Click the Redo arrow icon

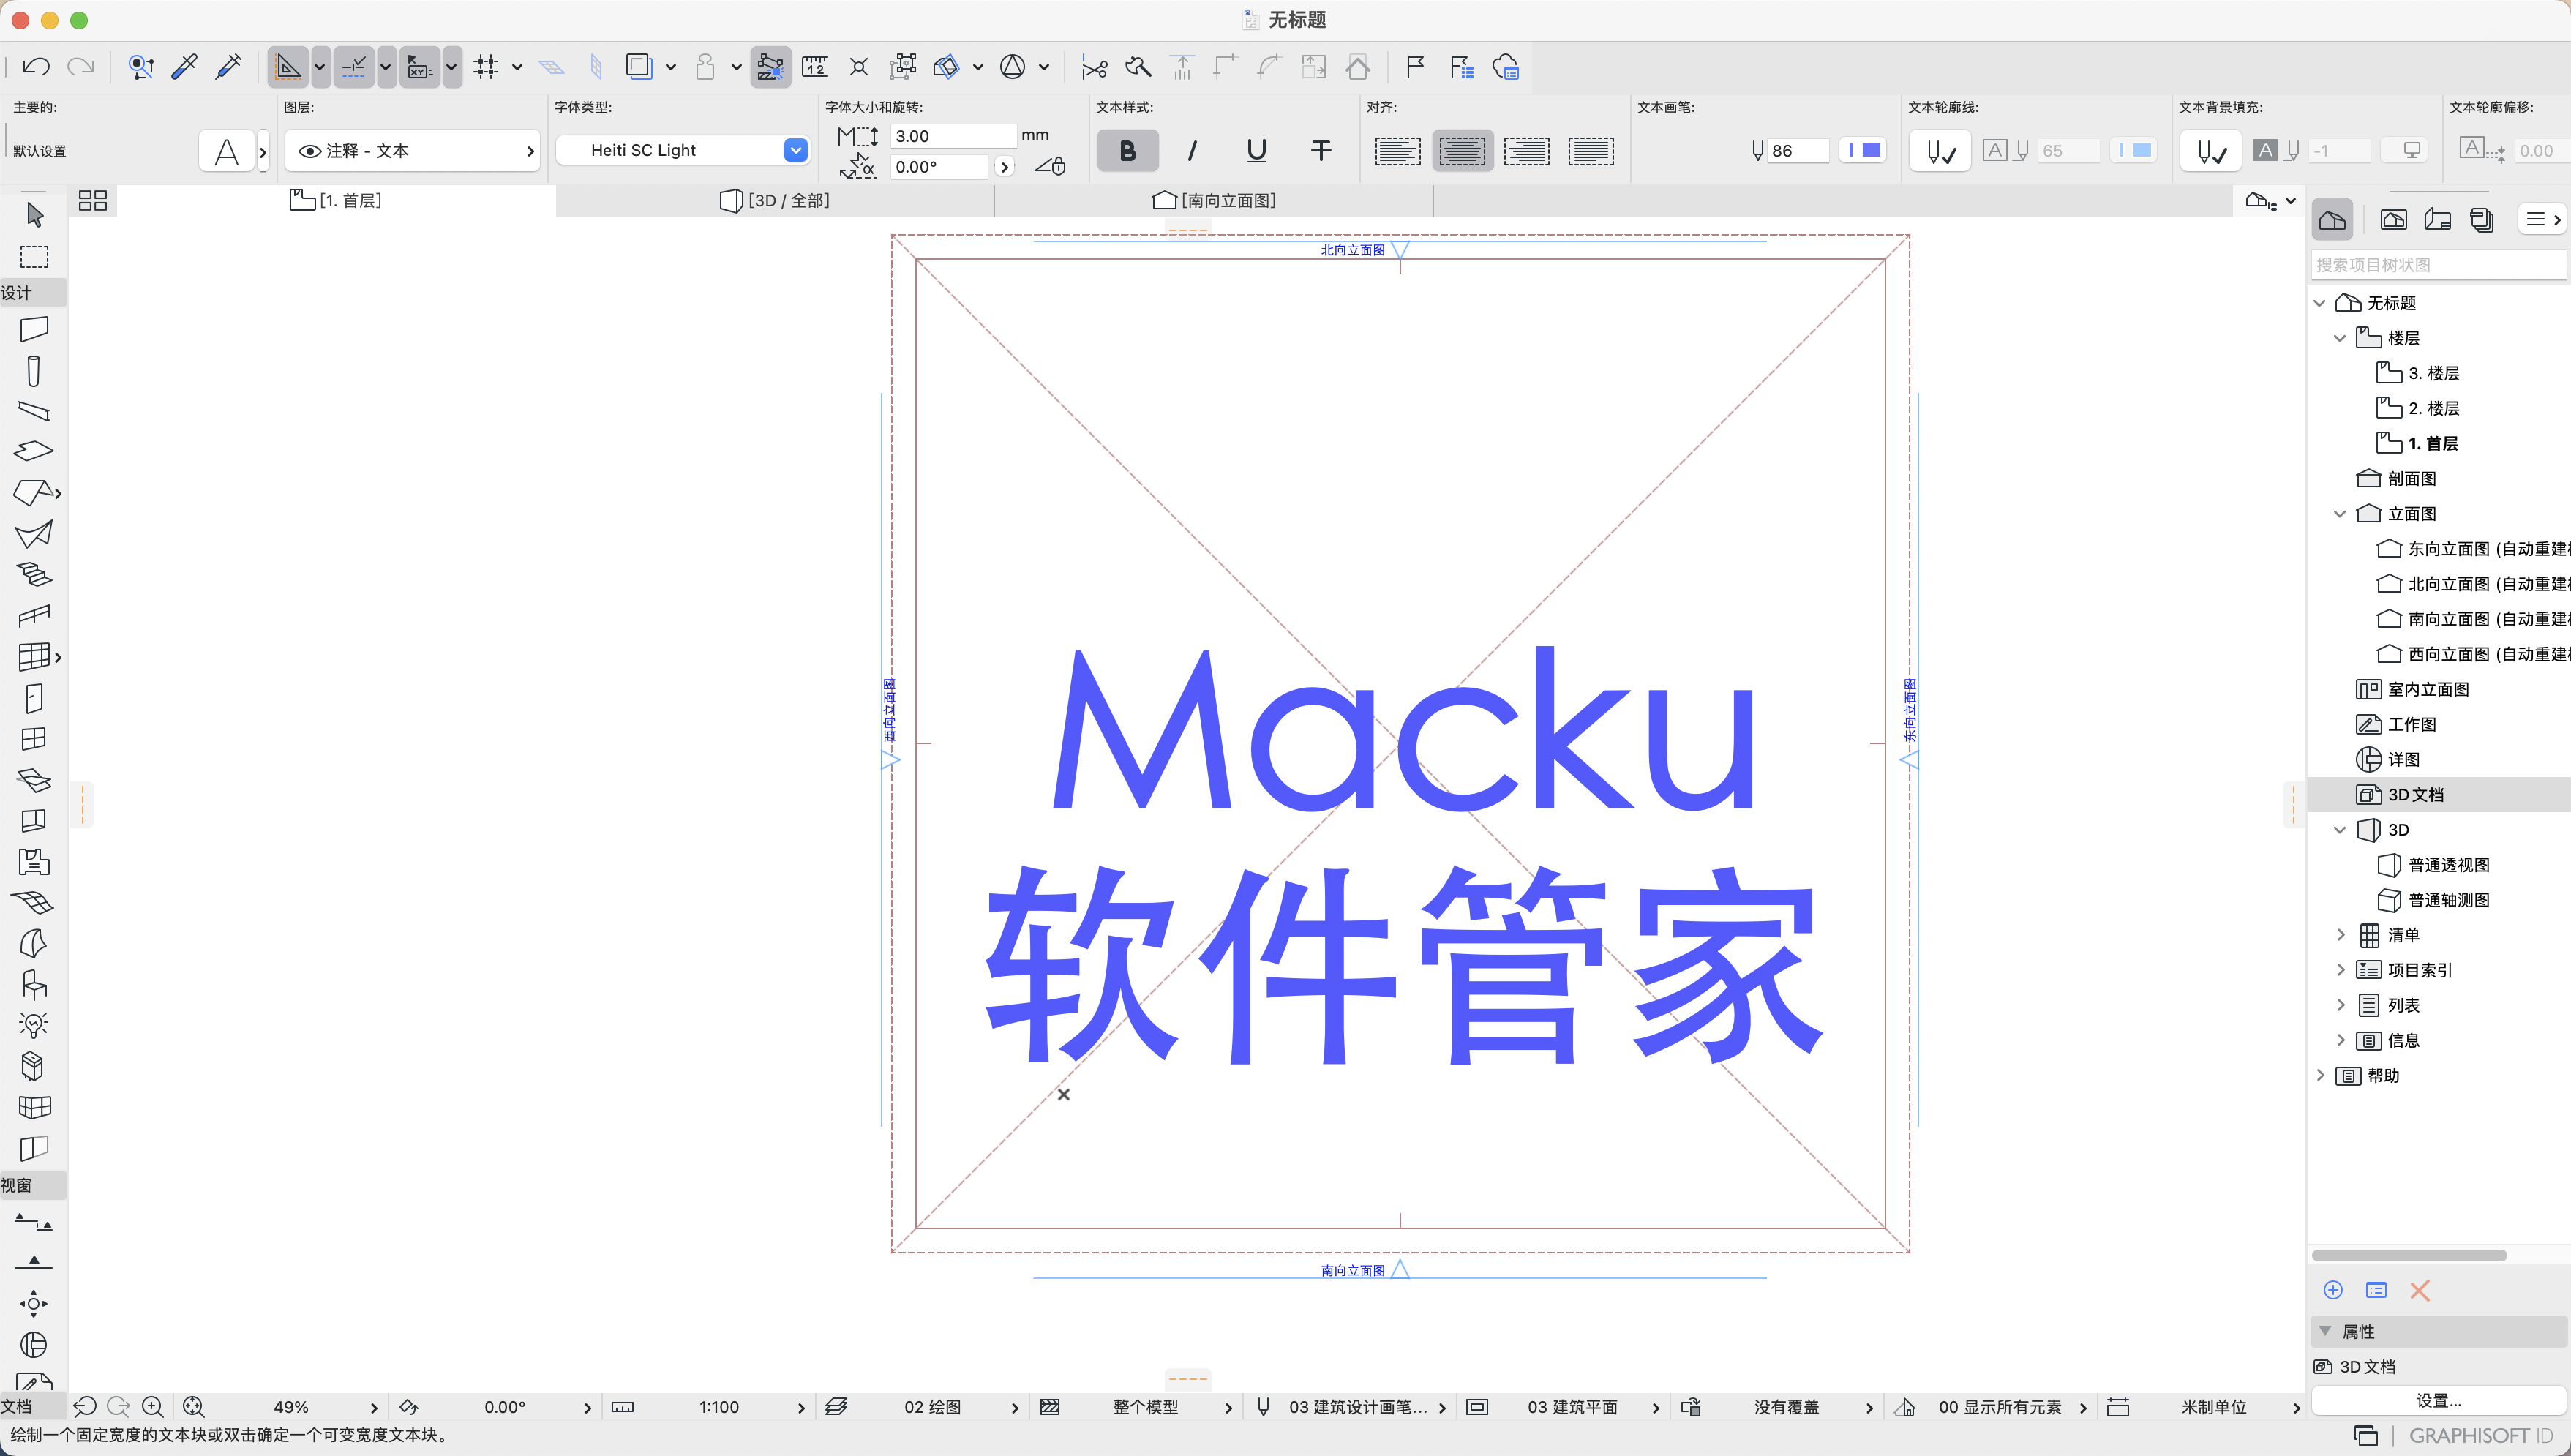point(80,67)
